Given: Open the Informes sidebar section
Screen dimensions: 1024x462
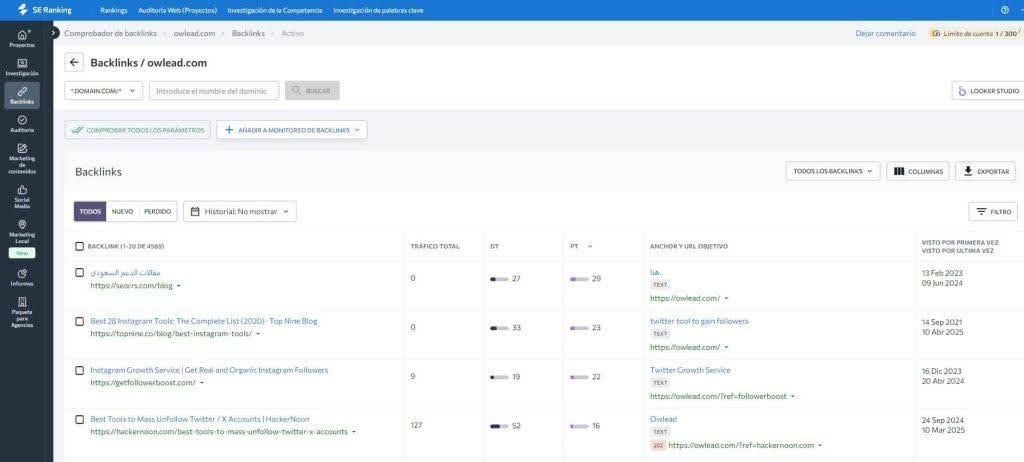Looking at the screenshot, I should [22, 277].
